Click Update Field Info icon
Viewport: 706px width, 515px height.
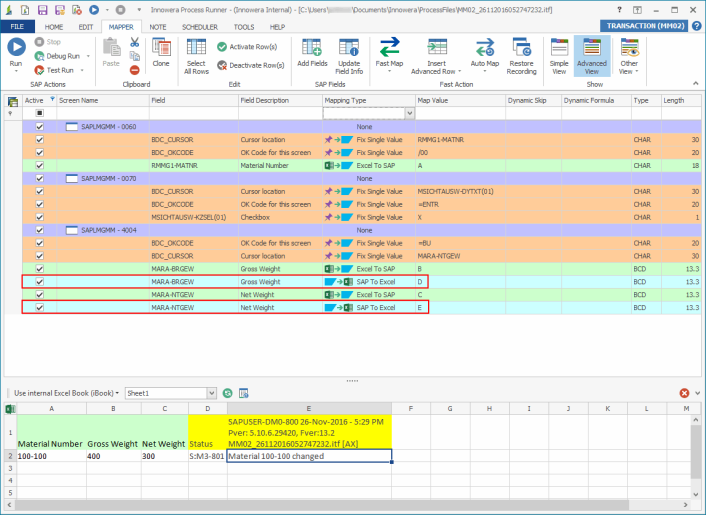point(349,51)
